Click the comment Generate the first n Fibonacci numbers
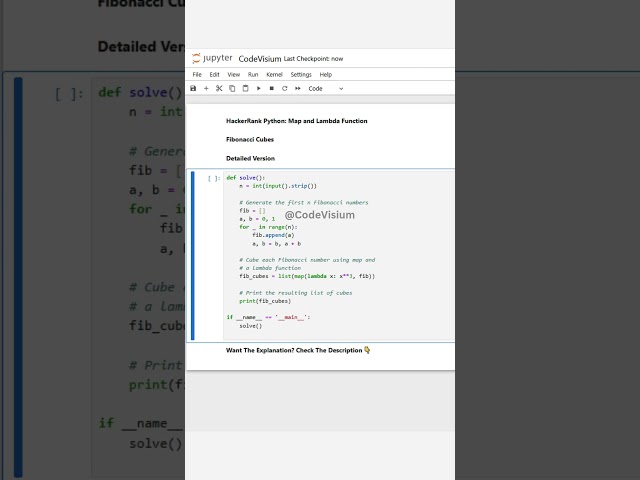640x480 pixels. point(304,202)
